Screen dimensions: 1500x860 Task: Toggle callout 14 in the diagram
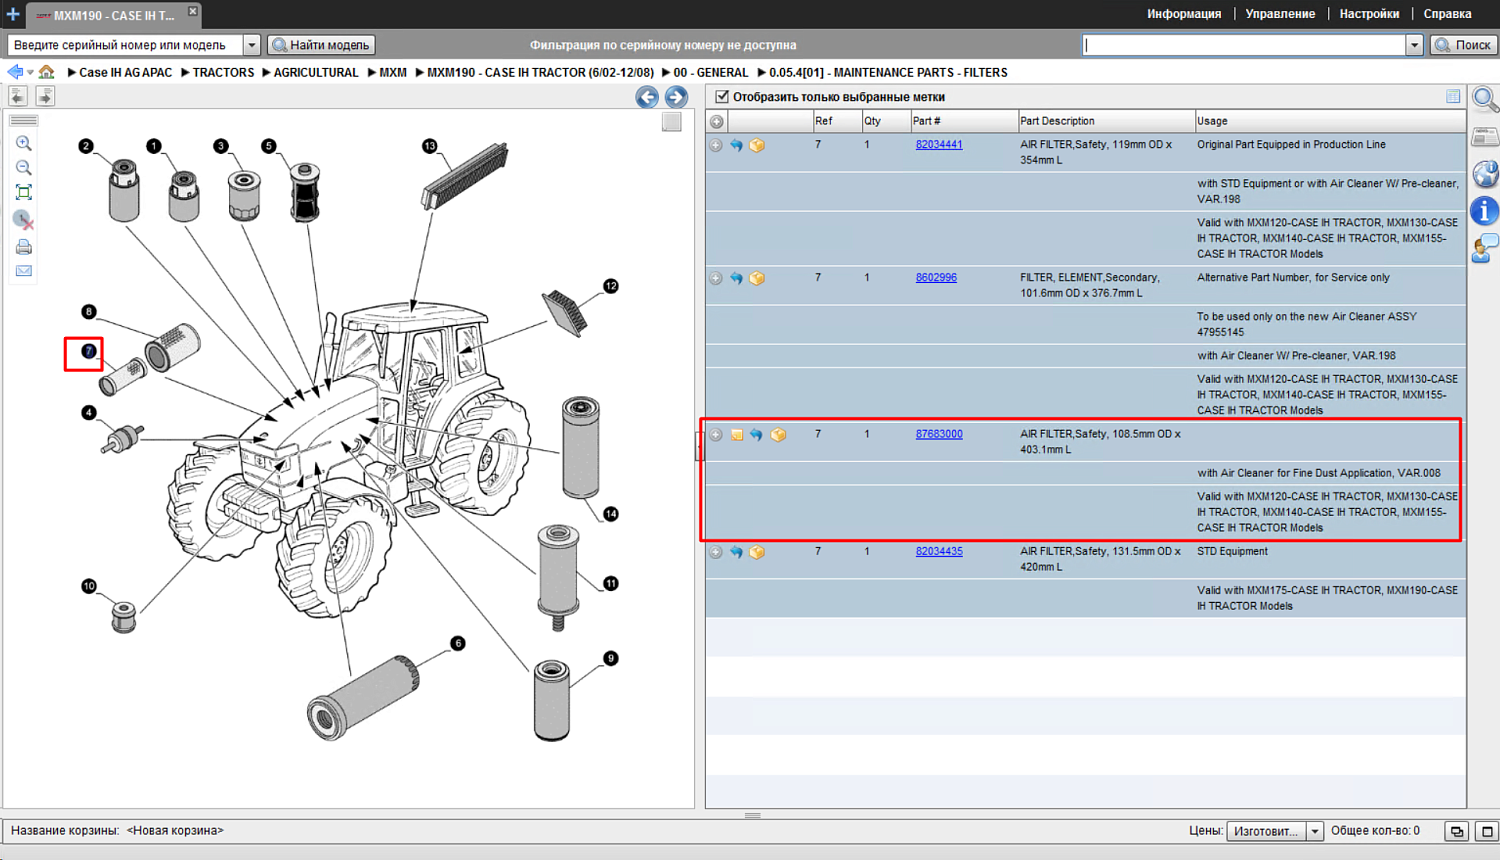(611, 514)
